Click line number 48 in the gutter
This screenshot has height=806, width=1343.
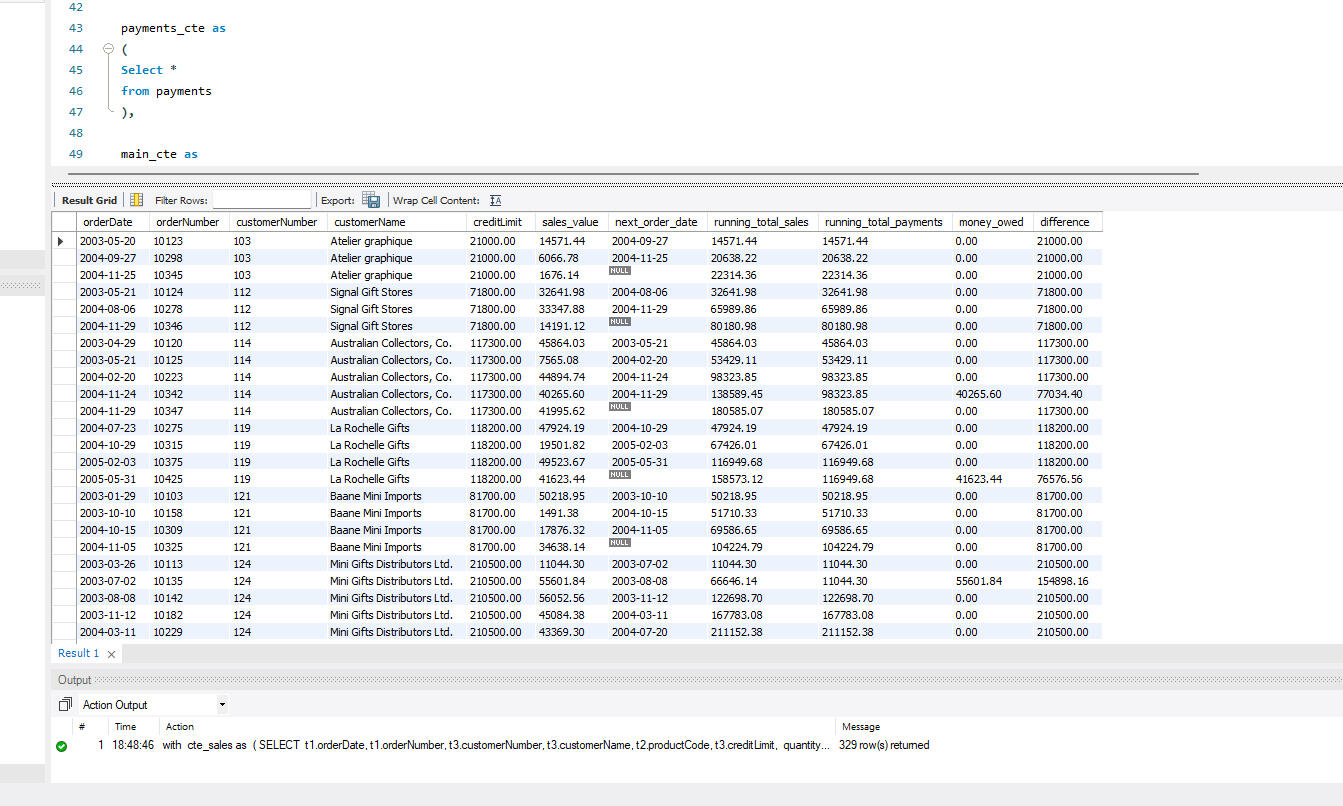click(76, 133)
